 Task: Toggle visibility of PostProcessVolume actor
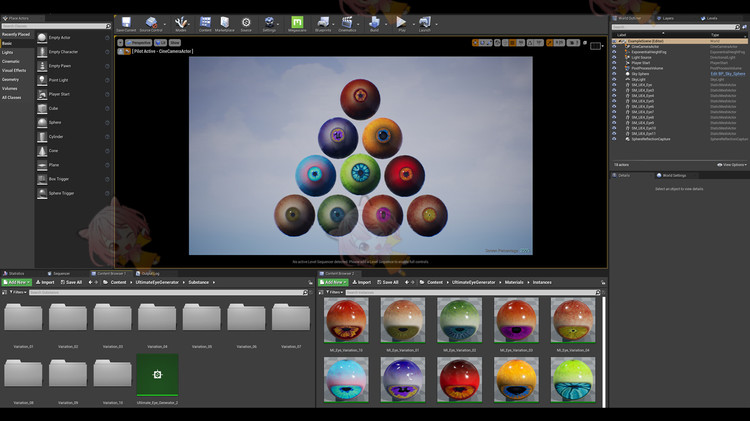coord(614,68)
